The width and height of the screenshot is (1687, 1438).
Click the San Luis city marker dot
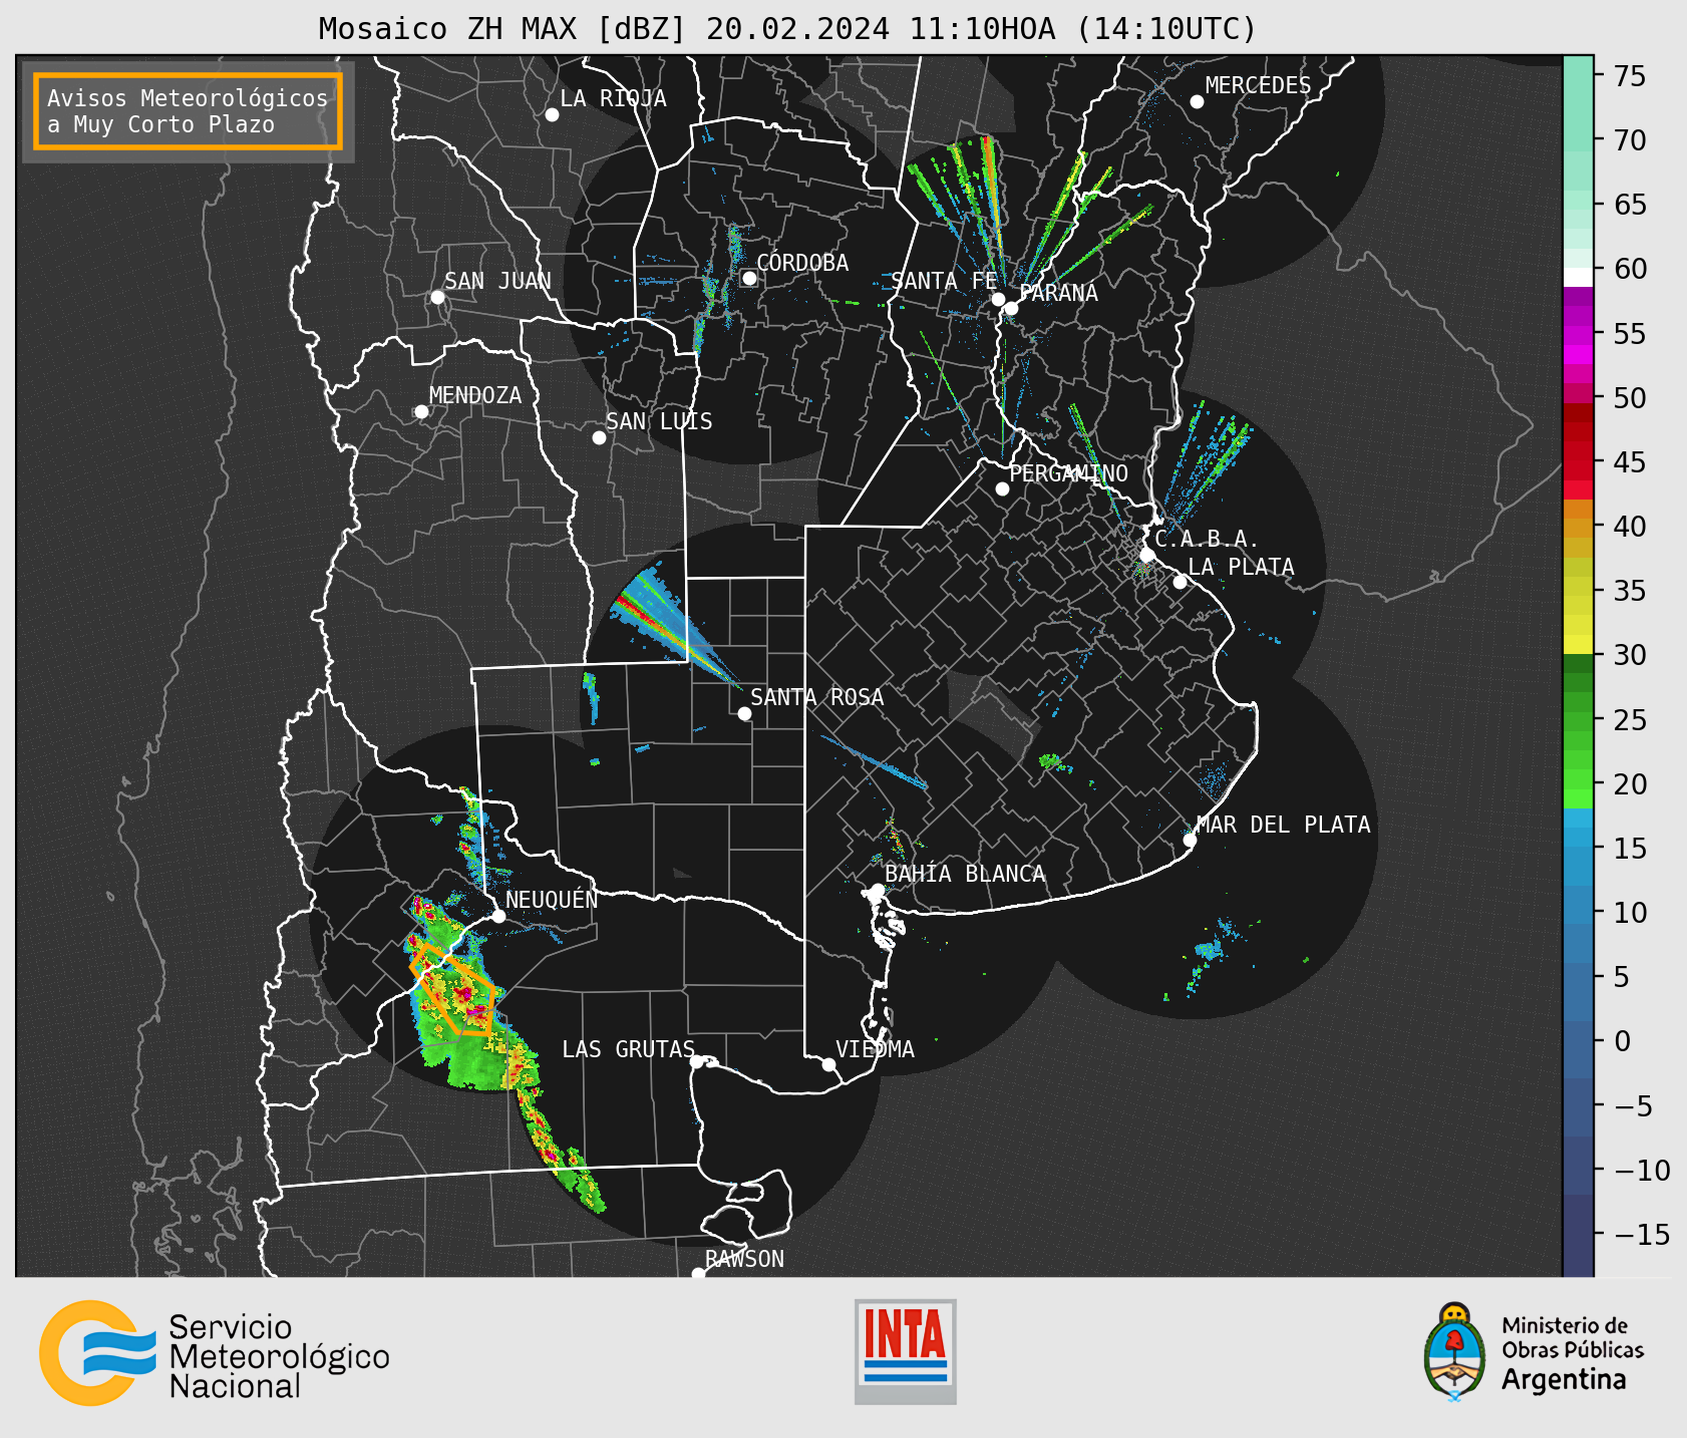599,438
